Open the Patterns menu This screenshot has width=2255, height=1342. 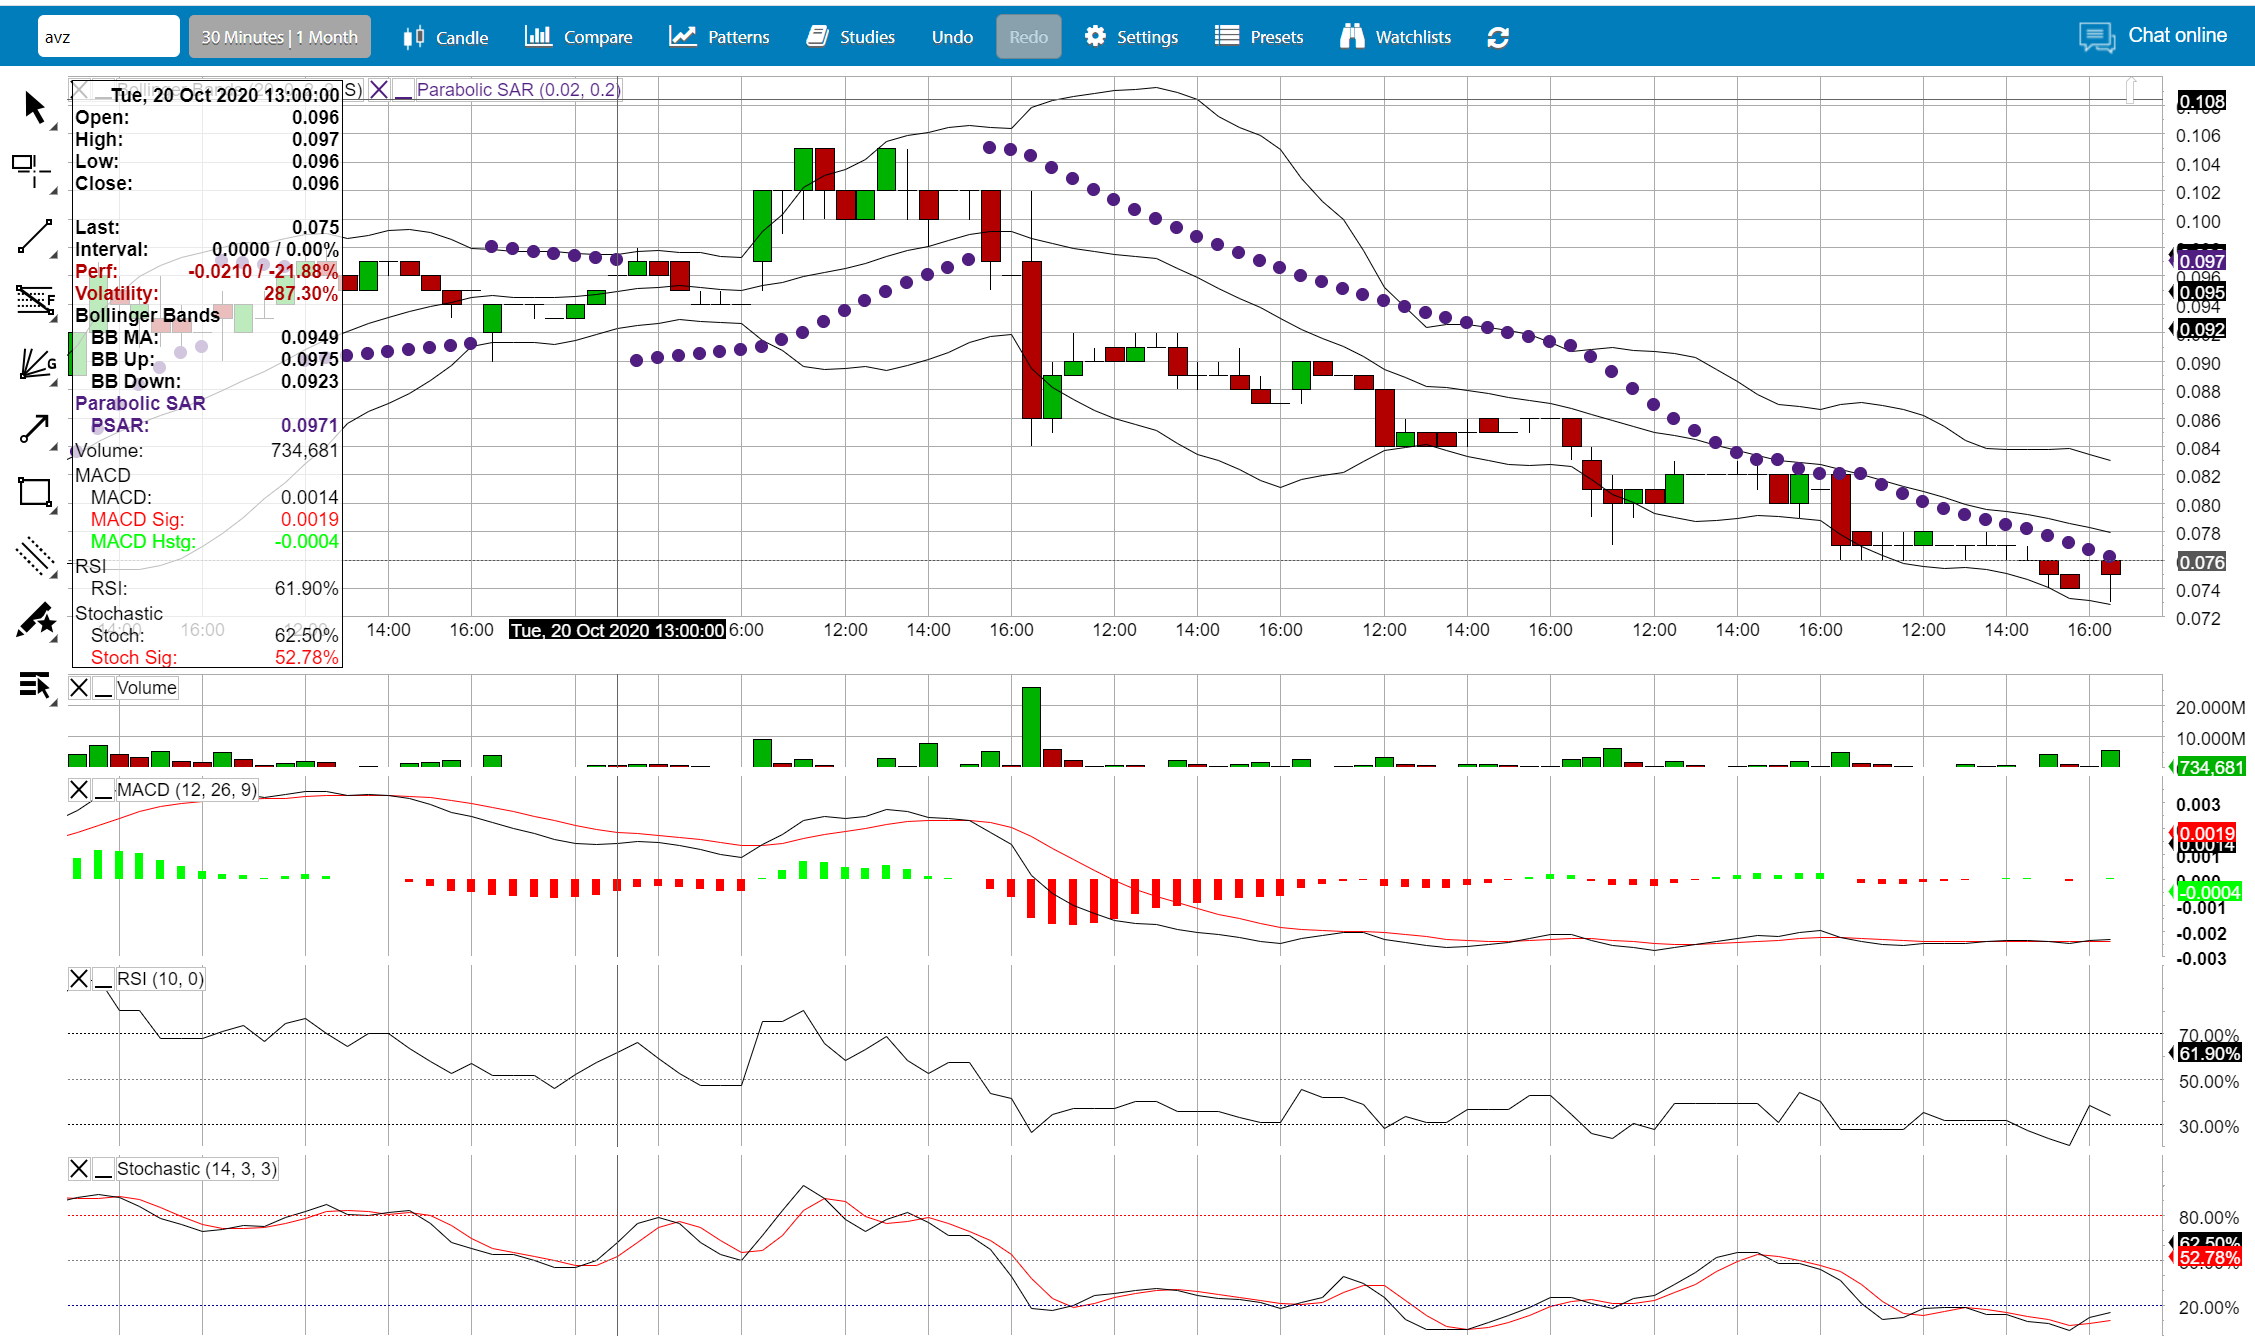point(719,37)
